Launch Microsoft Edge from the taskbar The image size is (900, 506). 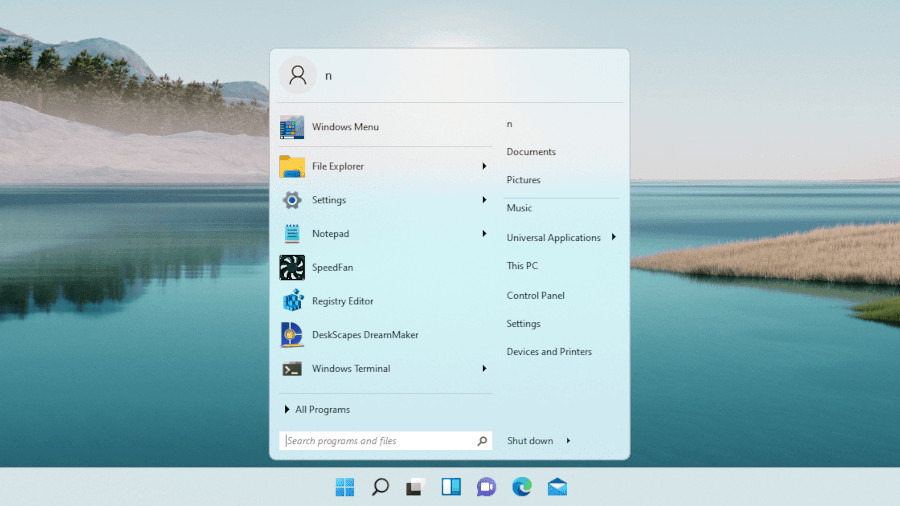point(522,487)
